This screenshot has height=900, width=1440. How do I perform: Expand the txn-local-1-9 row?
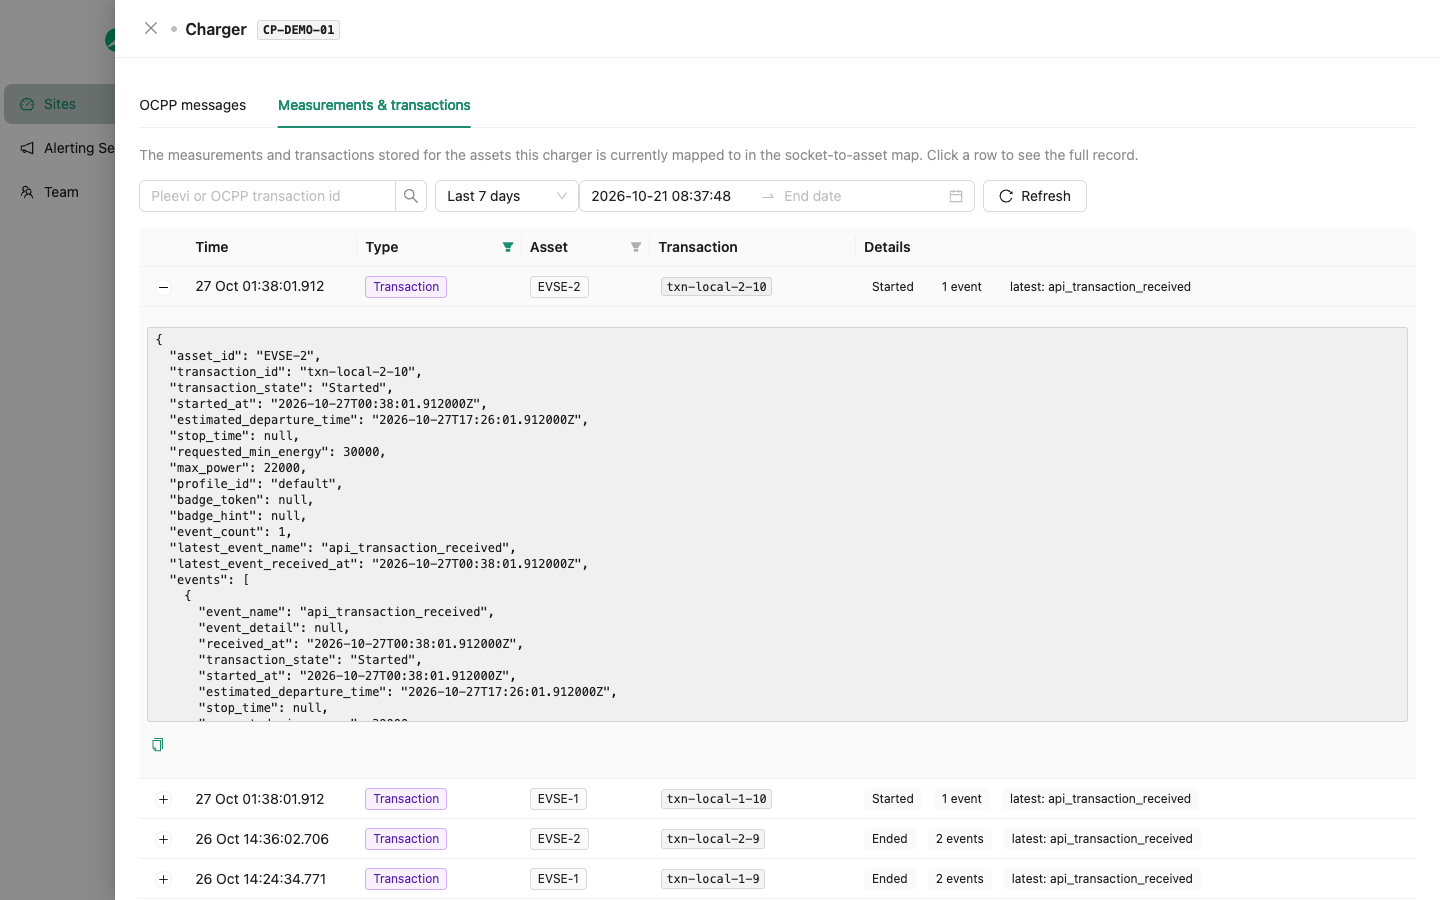(164, 879)
